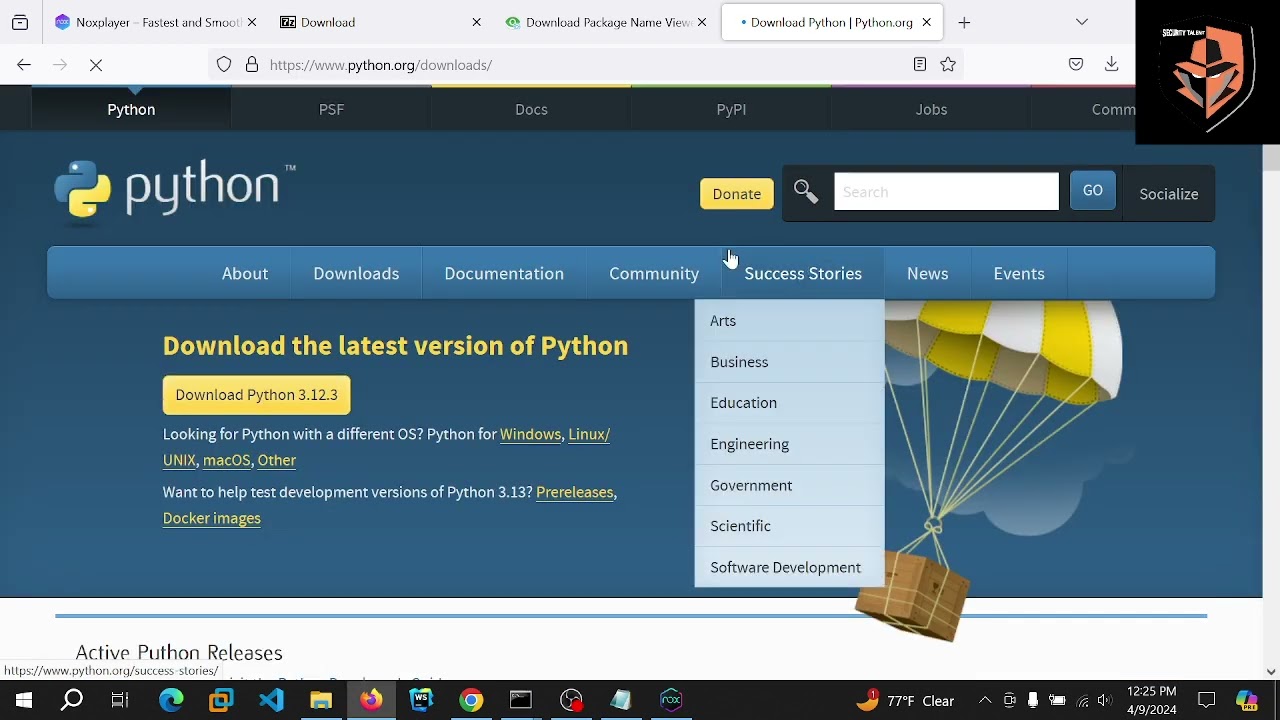The width and height of the screenshot is (1280, 720).
Task: Select Education in Success Stories submenu
Action: click(x=790, y=403)
